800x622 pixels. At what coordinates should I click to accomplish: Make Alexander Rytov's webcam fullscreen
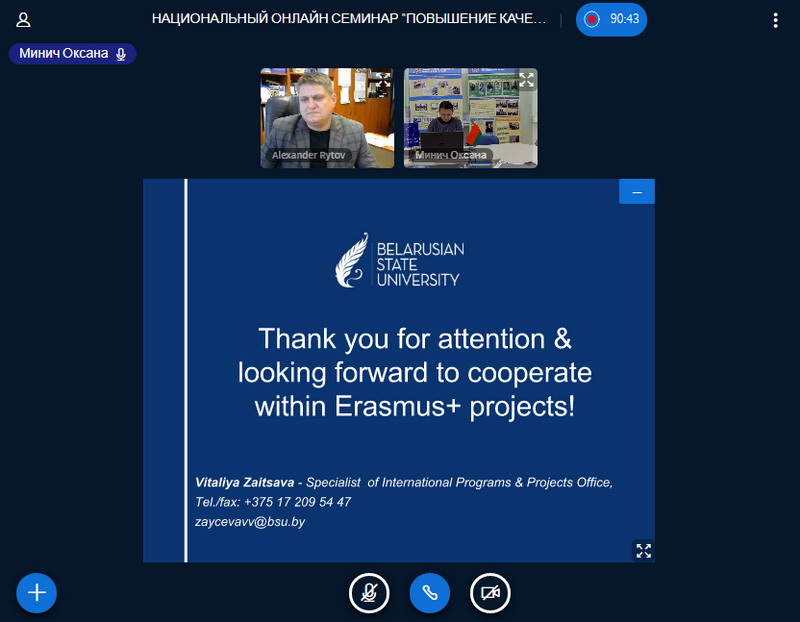click(383, 79)
